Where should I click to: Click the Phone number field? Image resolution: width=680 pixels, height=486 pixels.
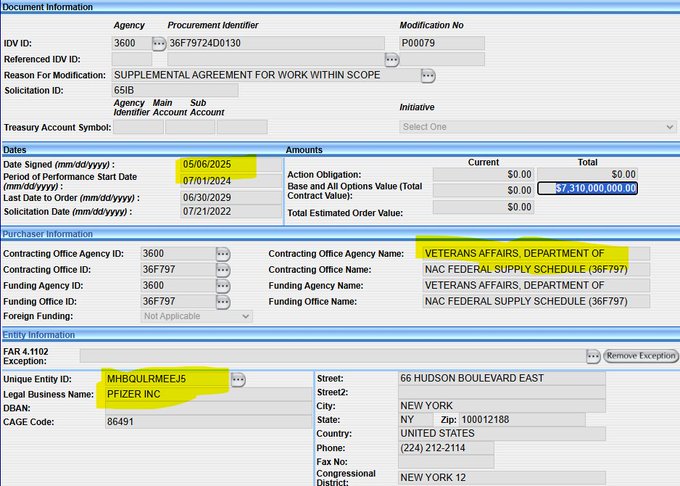tap(445, 446)
